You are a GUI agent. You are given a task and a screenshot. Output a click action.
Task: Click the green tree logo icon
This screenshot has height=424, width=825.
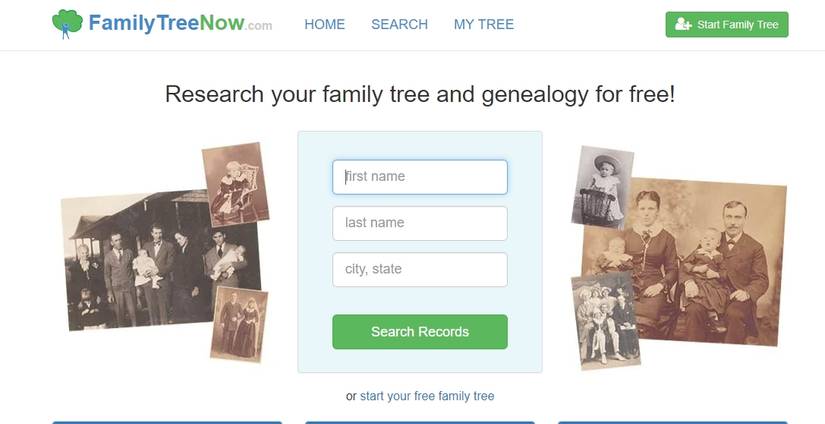67,23
